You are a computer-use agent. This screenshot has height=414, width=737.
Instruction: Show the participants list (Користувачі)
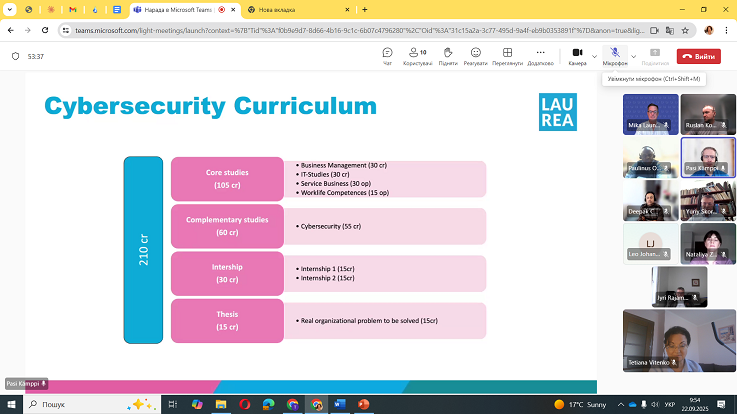pos(417,56)
